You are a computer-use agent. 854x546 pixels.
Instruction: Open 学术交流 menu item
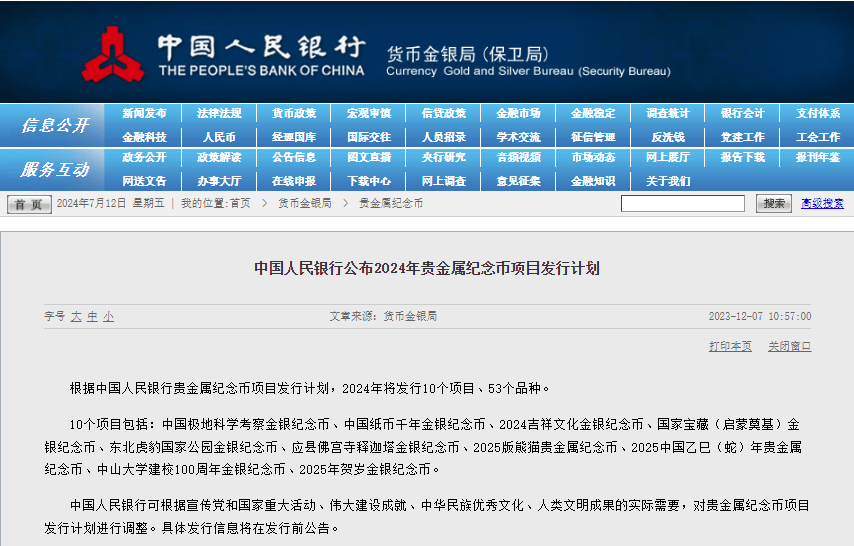click(518, 137)
